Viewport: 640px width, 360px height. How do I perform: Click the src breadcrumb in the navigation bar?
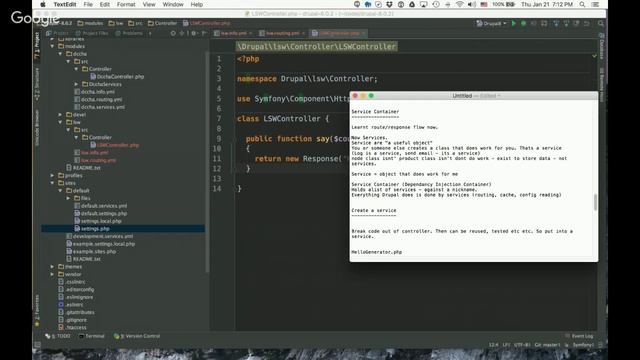click(x=136, y=23)
